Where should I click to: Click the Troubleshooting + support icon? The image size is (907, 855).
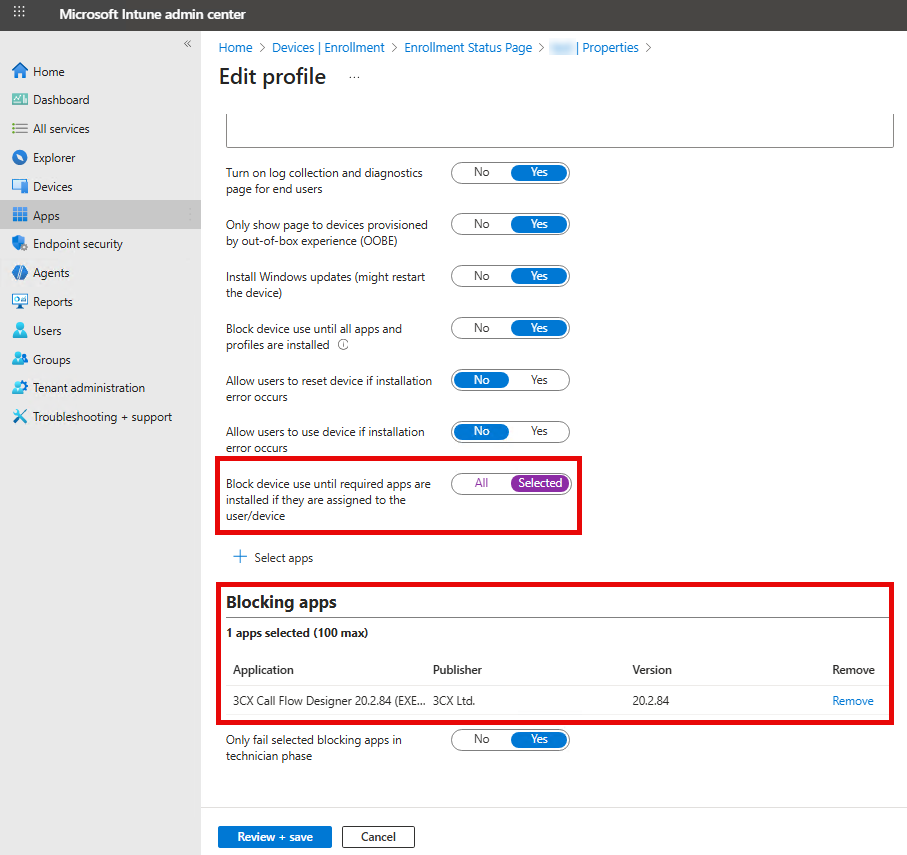pos(19,417)
